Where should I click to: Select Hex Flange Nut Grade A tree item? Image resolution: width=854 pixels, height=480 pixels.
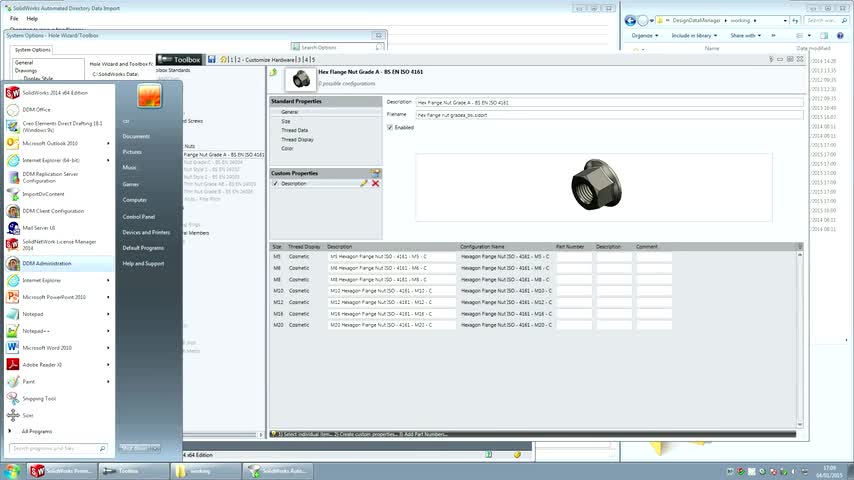click(x=224, y=155)
